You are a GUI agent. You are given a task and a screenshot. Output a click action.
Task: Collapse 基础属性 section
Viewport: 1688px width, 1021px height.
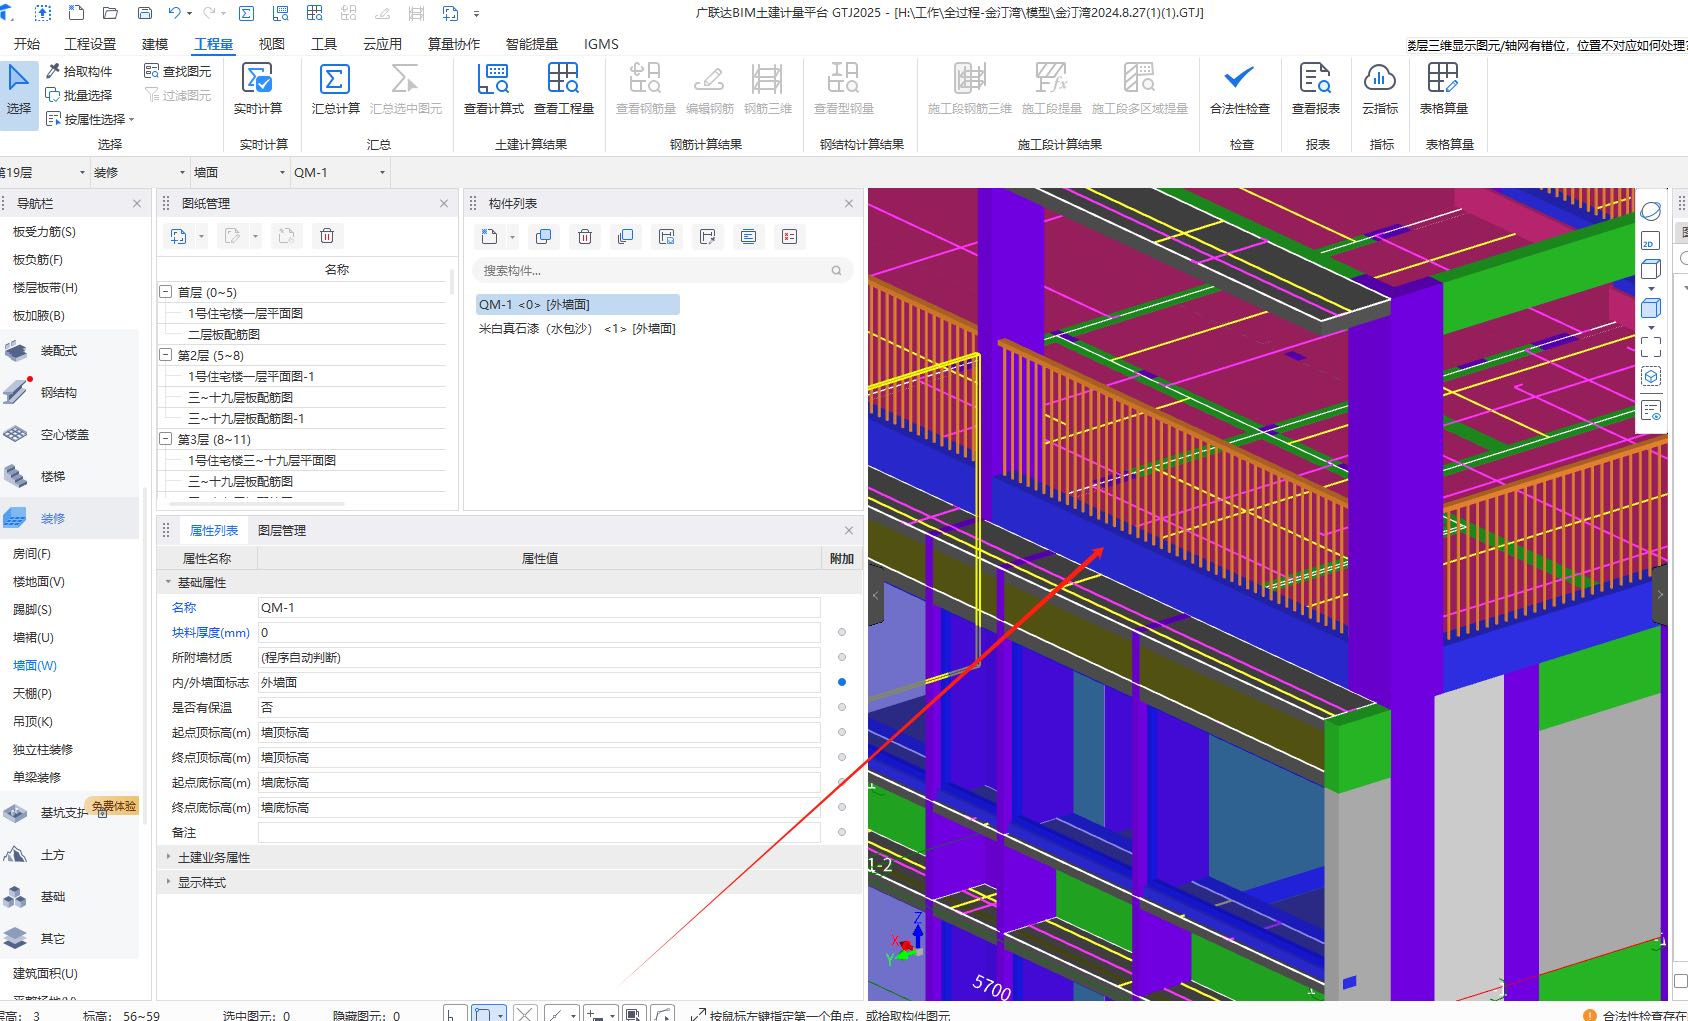point(168,582)
